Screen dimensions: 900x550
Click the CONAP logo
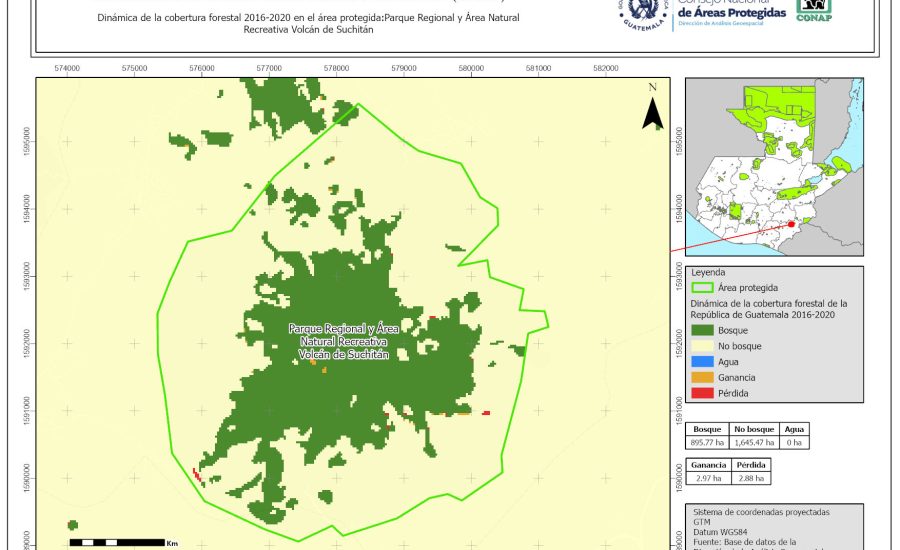[815, 9]
